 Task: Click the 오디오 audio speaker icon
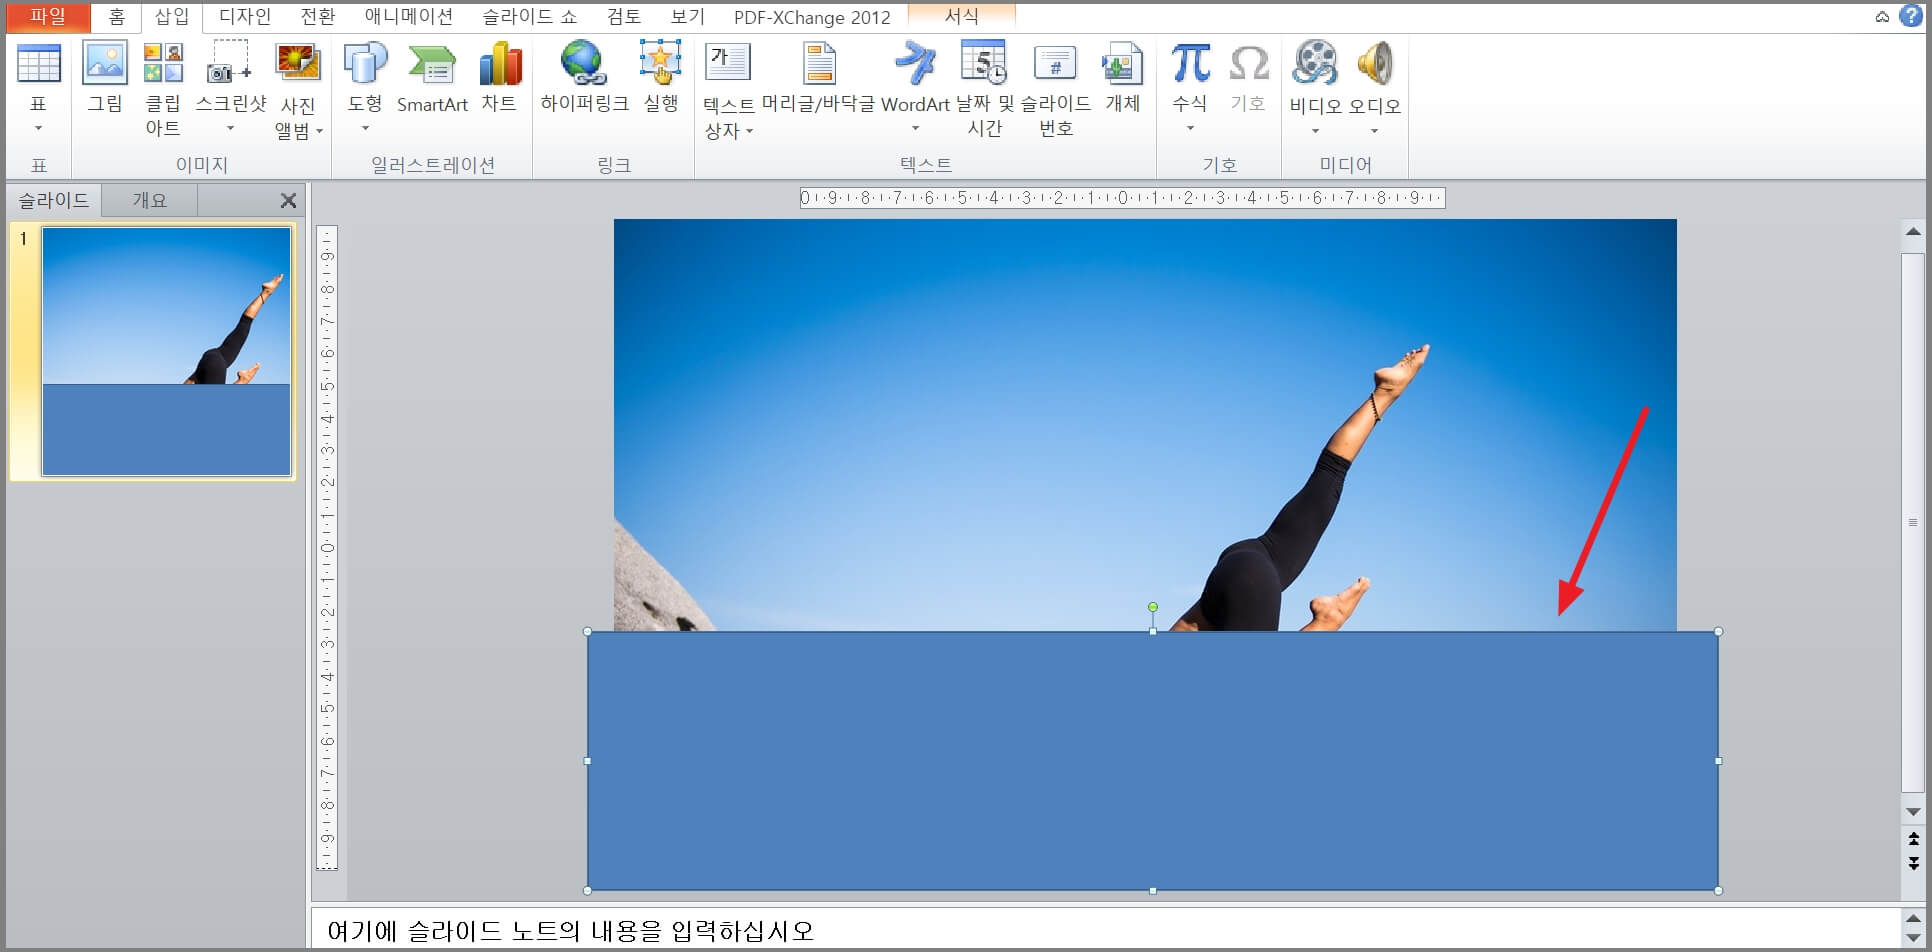(1375, 62)
